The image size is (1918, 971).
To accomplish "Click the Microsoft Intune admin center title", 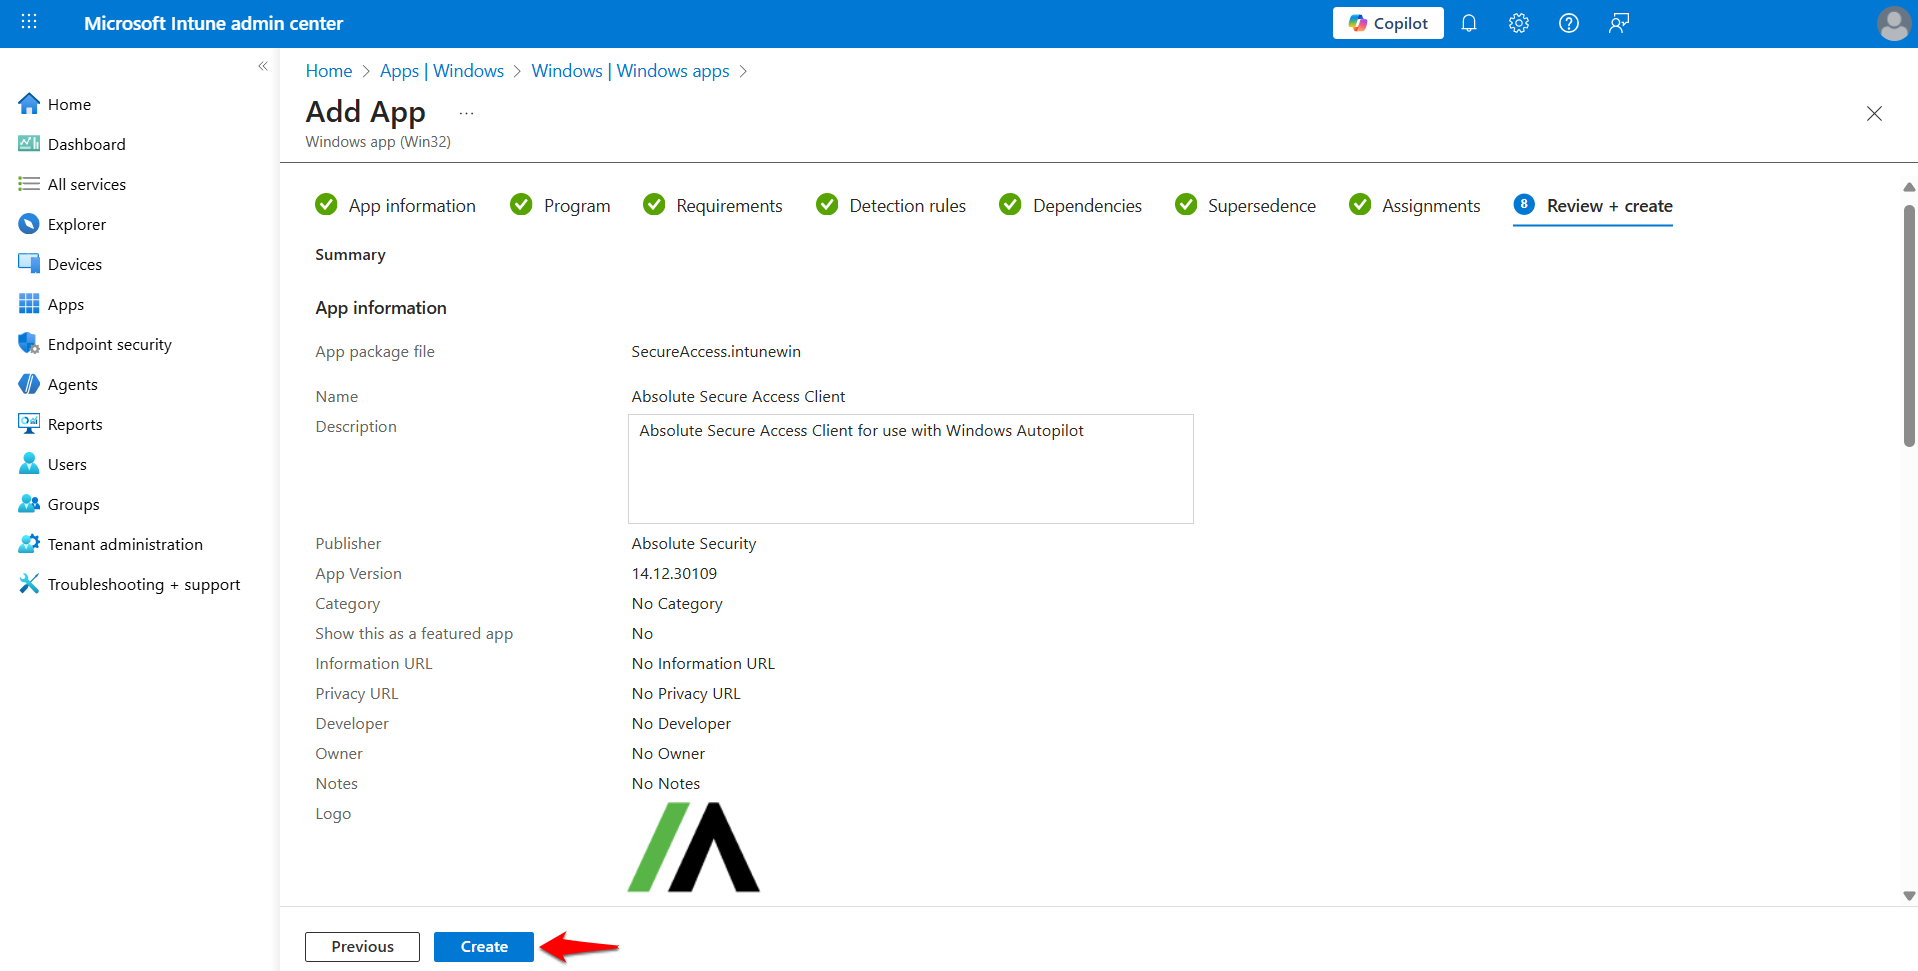I will (213, 23).
